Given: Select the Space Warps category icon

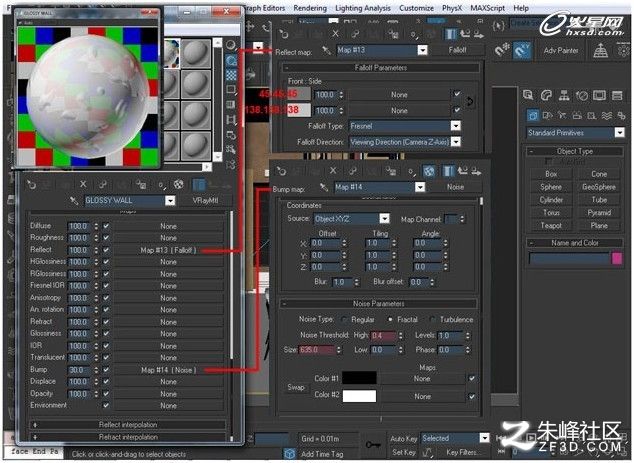Looking at the screenshot, I should click(x=607, y=116).
